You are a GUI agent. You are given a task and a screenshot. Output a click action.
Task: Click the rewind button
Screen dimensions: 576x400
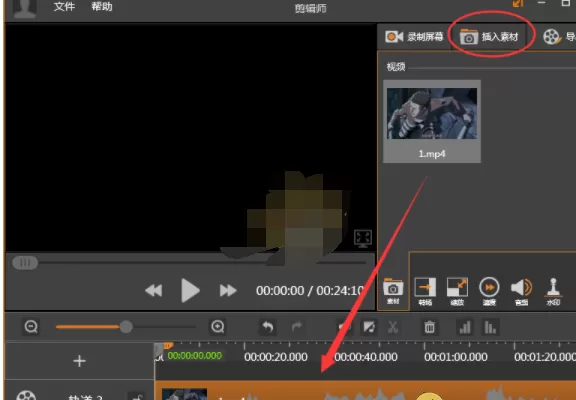(154, 291)
